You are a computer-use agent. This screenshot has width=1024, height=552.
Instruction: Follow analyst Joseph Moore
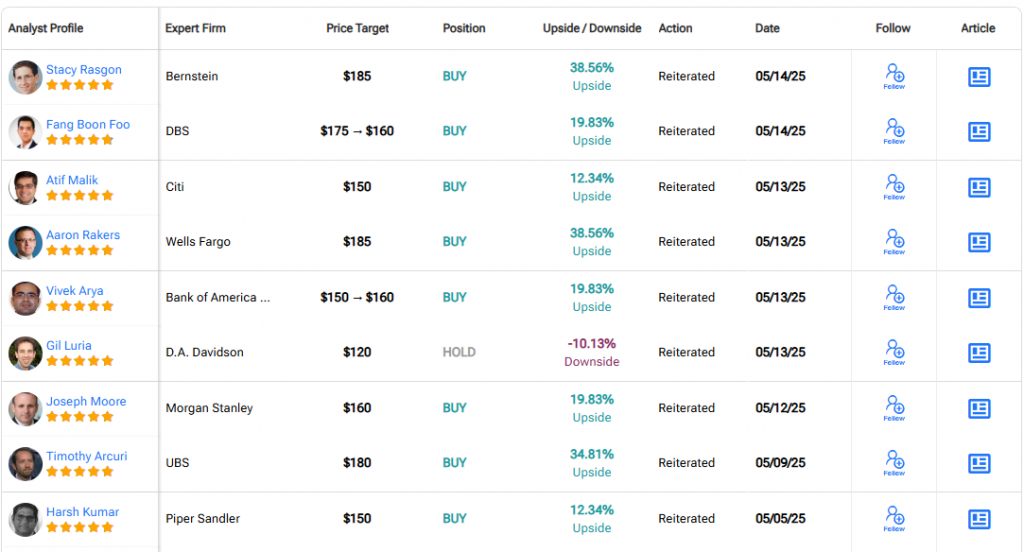[x=894, y=408]
